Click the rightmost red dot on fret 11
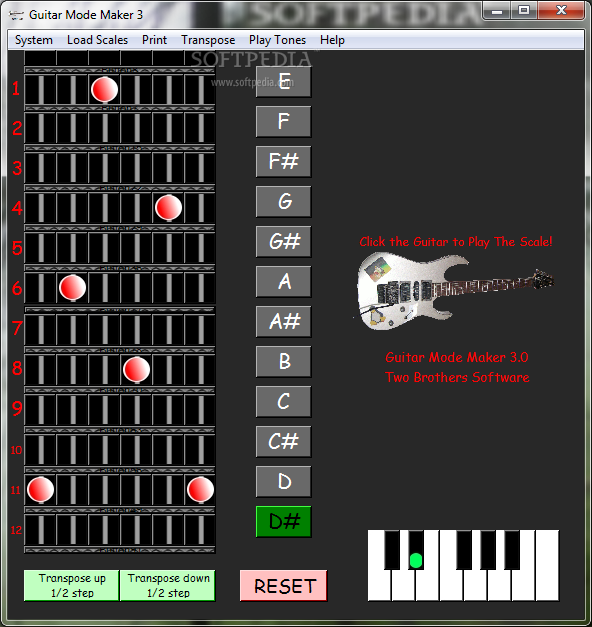Viewport: 592px width, 627px height. click(200, 489)
